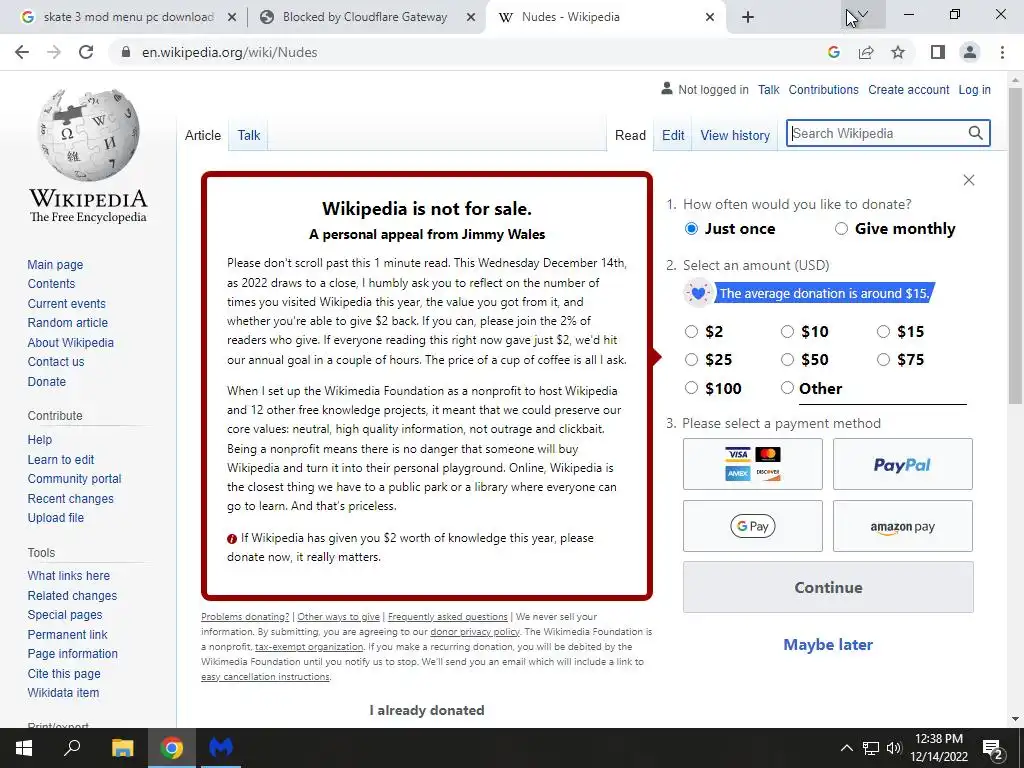The width and height of the screenshot is (1024, 768).
Task: Click the Continue button
Action: tap(828, 587)
